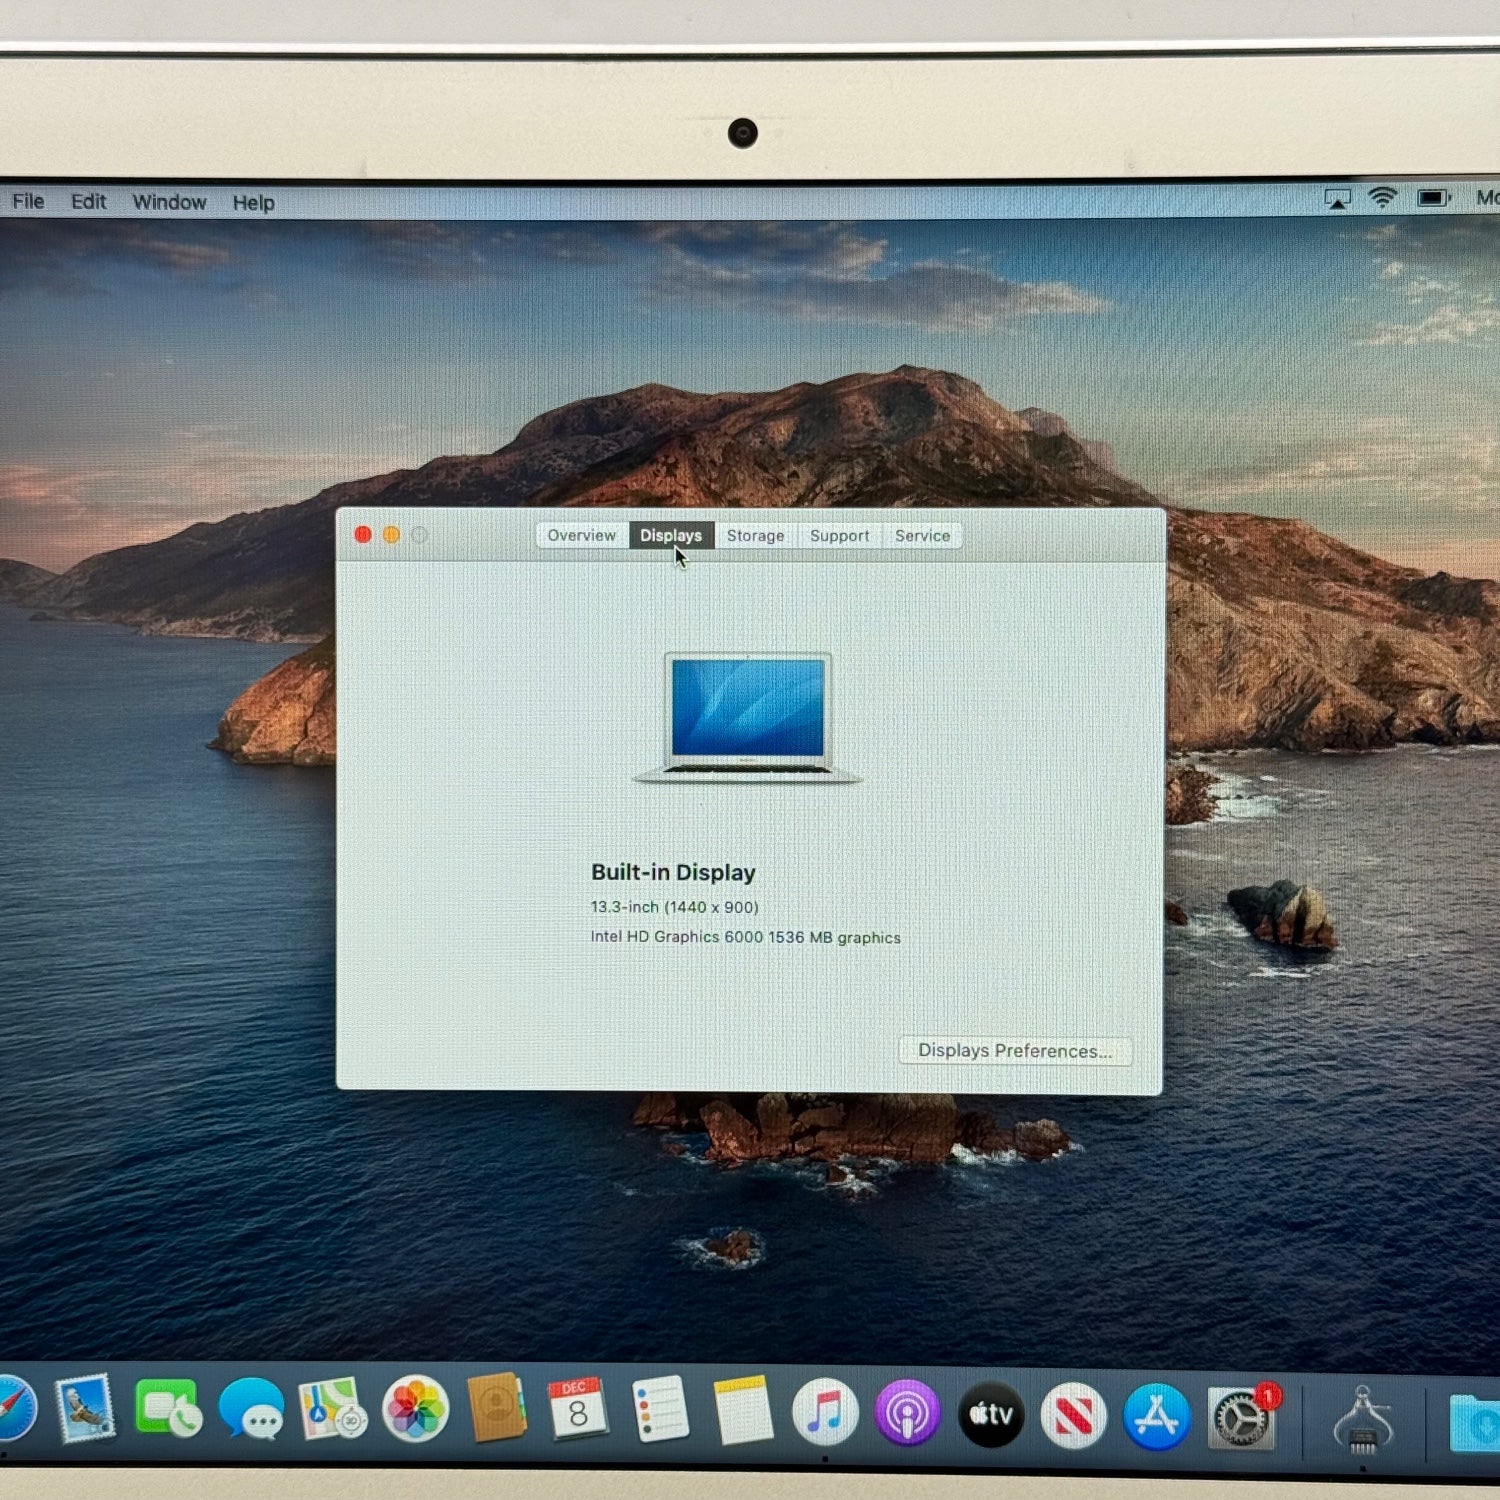Image resolution: width=1500 pixels, height=1500 pixels.
Task: Open the Help menu
Action: 253,203
